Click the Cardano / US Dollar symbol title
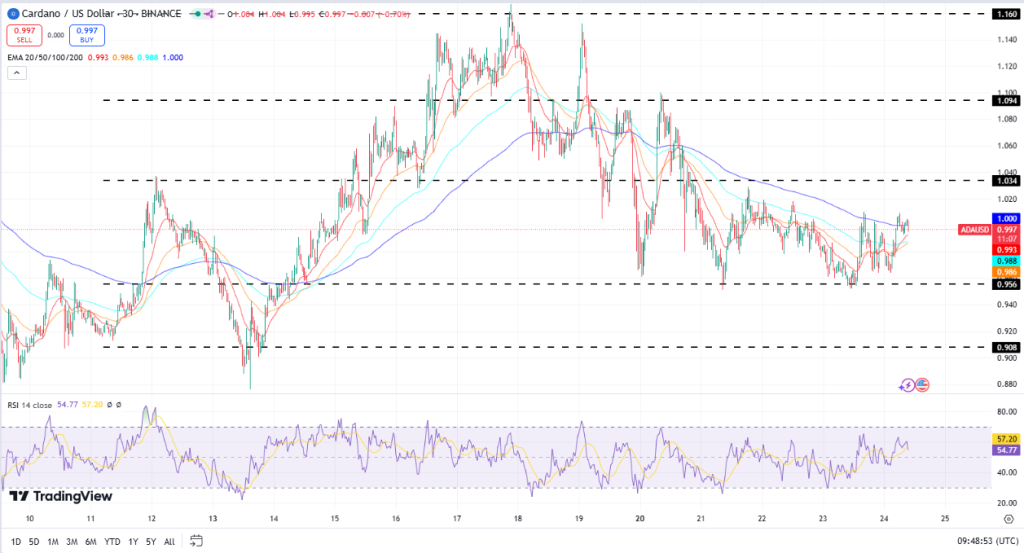1024x553 pixels. (65, 14)
